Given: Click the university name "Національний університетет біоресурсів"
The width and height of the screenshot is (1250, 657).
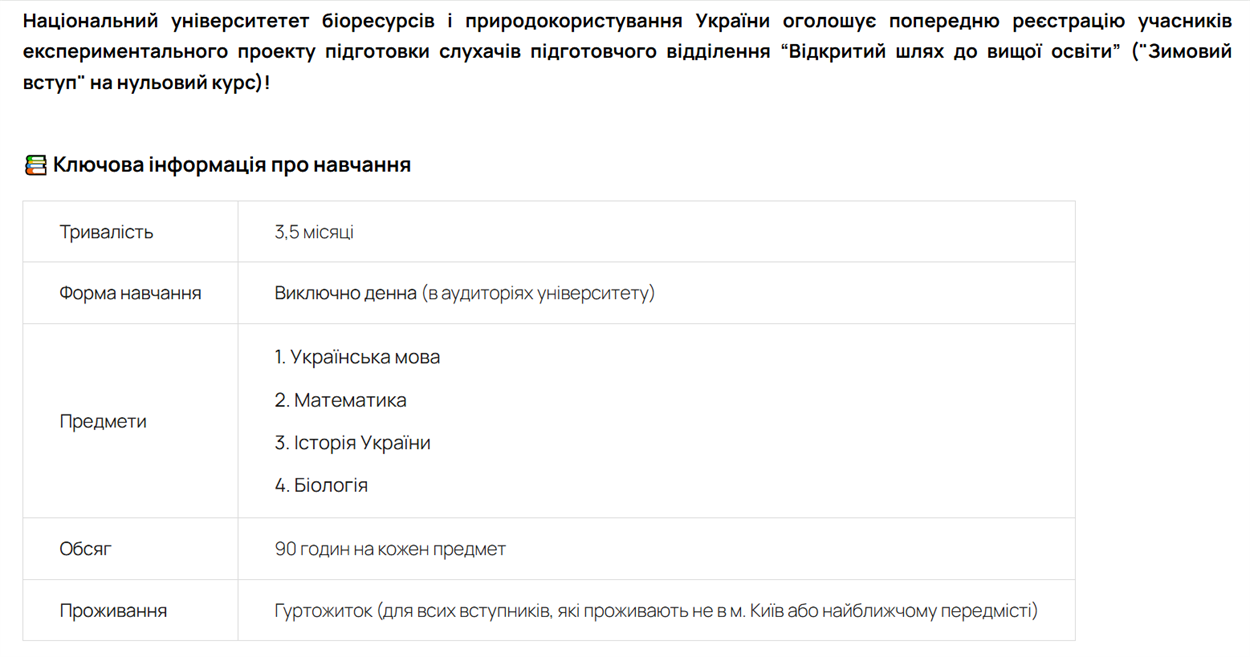Looking at the screenshot, I should (x=228, y=21).
